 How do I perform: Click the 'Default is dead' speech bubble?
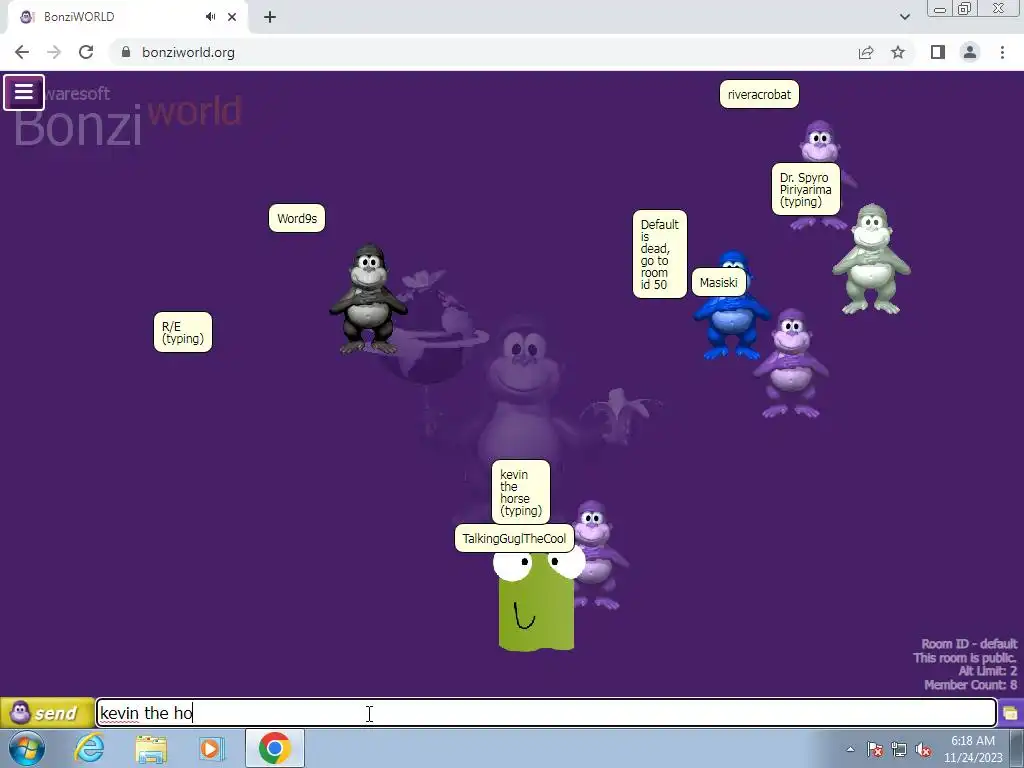pos(660,254)
